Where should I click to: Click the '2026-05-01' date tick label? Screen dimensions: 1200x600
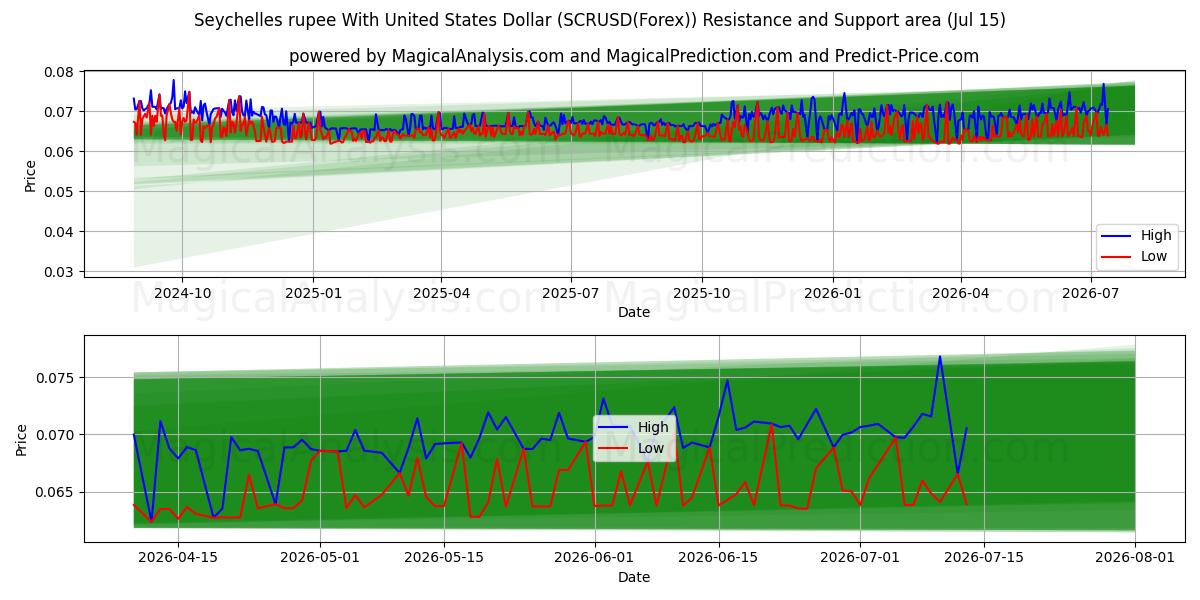pyautogui.click(x=321, y=558)
